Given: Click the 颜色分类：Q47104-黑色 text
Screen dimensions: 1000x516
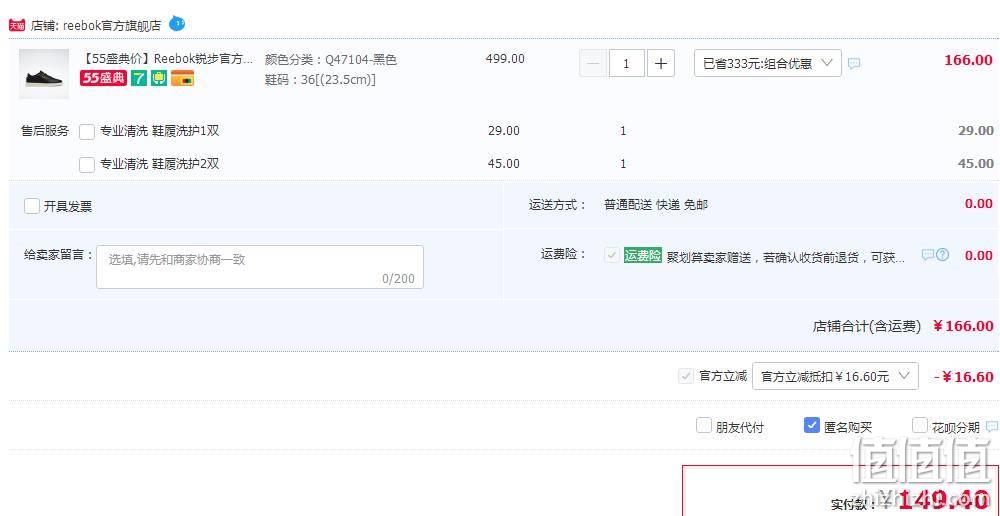Looking at the screenshot, I should click(x=330, y=60).
